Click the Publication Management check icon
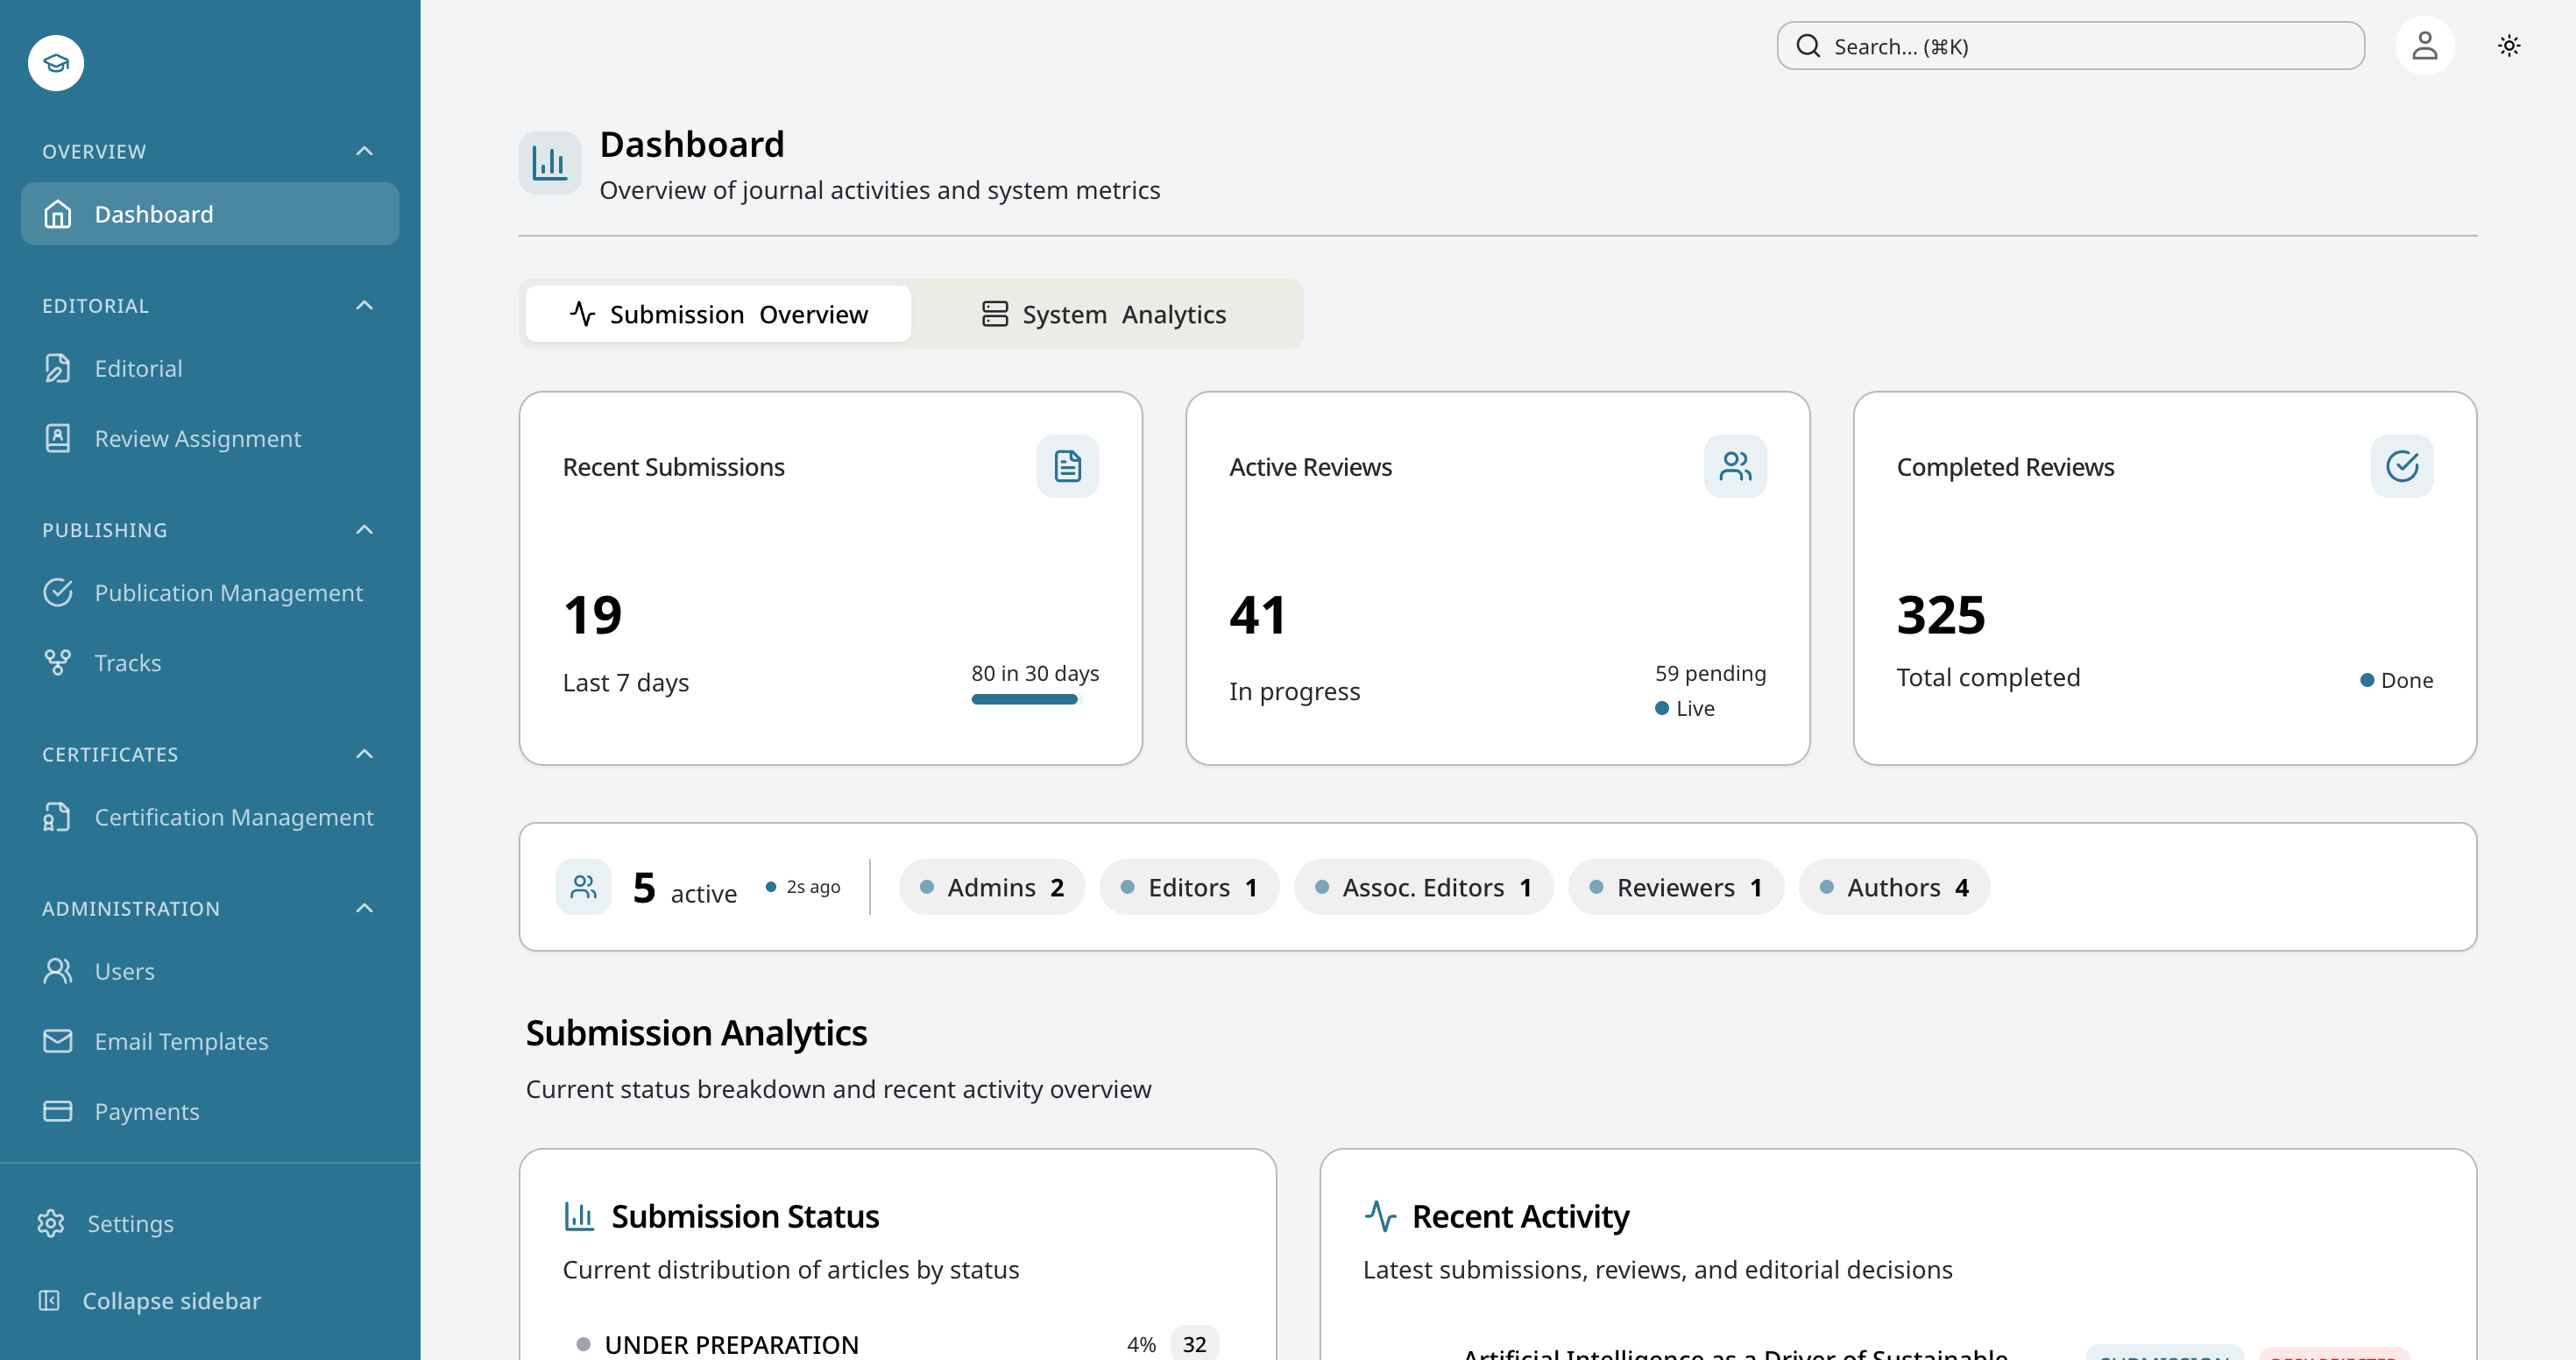This screenshot has height=1360, width=2576. click(x=58, y=592)
